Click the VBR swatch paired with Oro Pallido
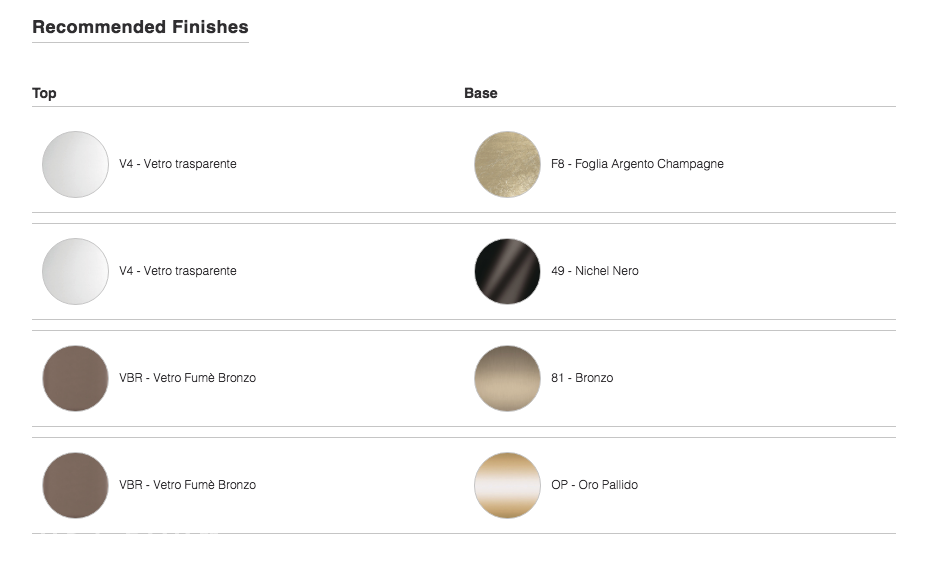Viewport: 933px width, 571px height. [76, 485]
